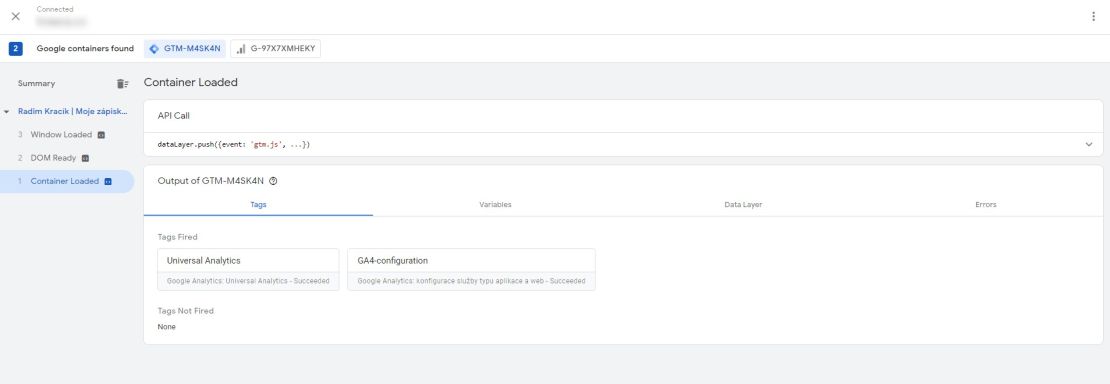Viewport: 1110px width, 384px height.
Task: Click the API Call header text
Action: (x=173, y=115)
